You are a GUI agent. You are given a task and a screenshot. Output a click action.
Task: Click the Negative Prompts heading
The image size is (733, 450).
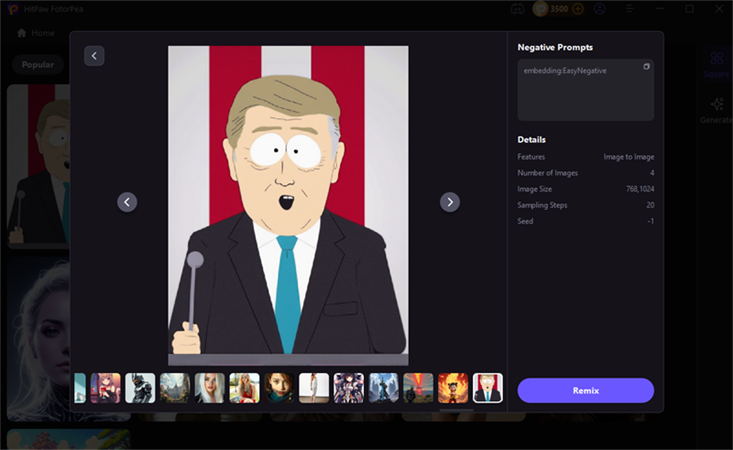pyautogui.click(x=555, y=47)
